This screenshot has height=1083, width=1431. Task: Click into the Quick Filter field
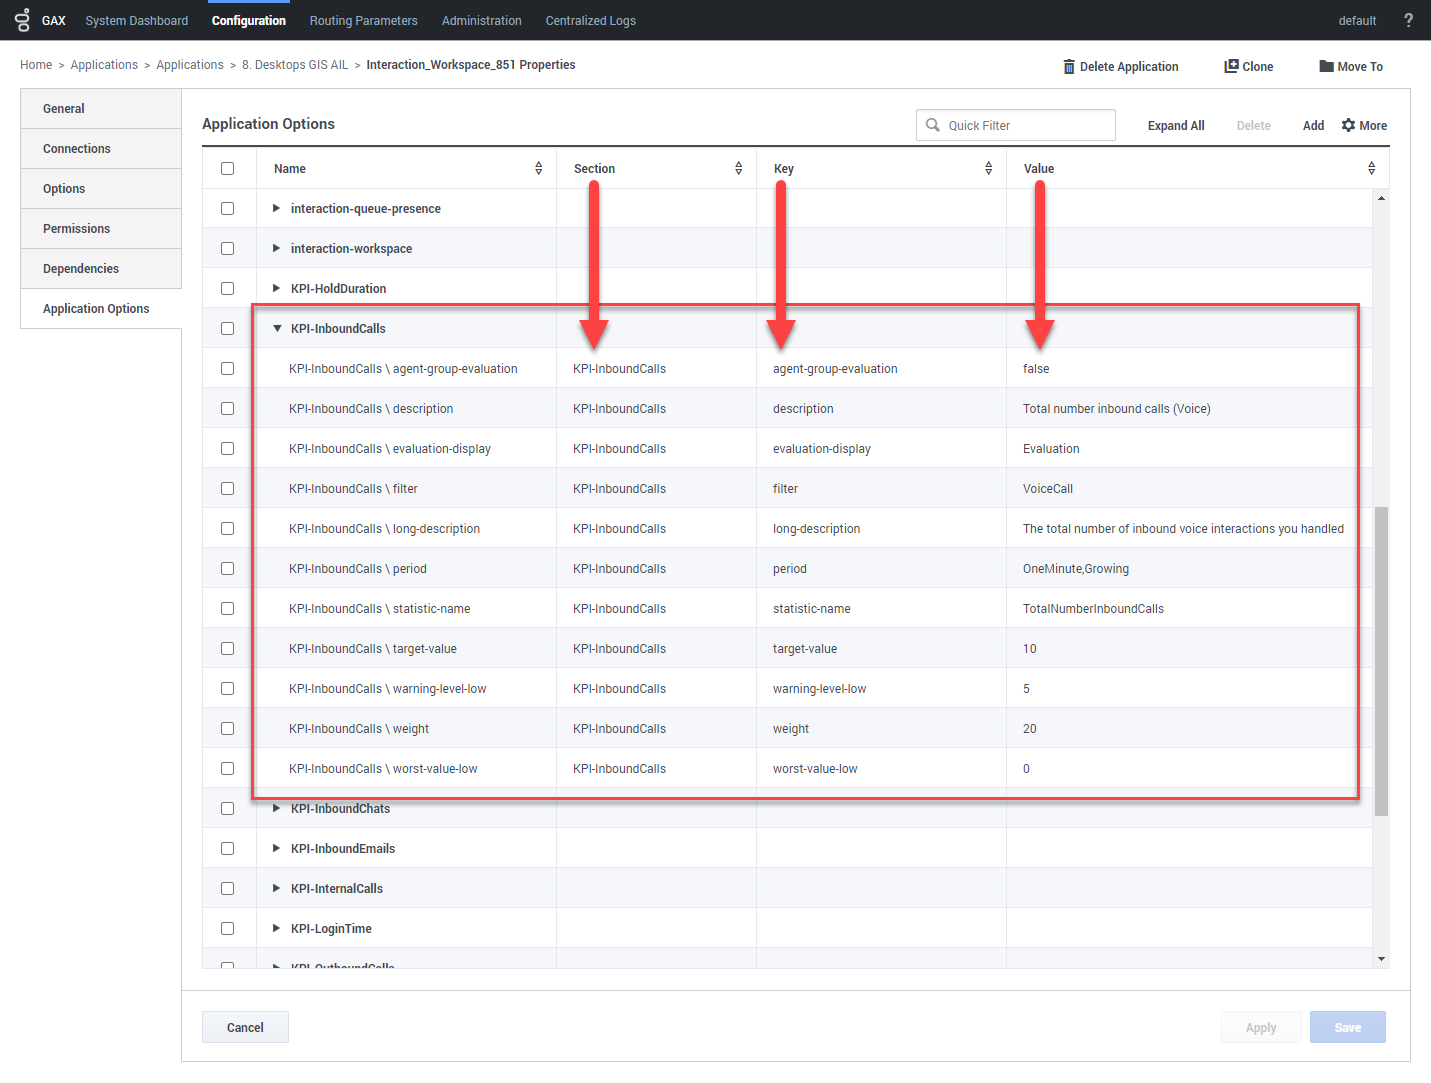[1025, 125]
